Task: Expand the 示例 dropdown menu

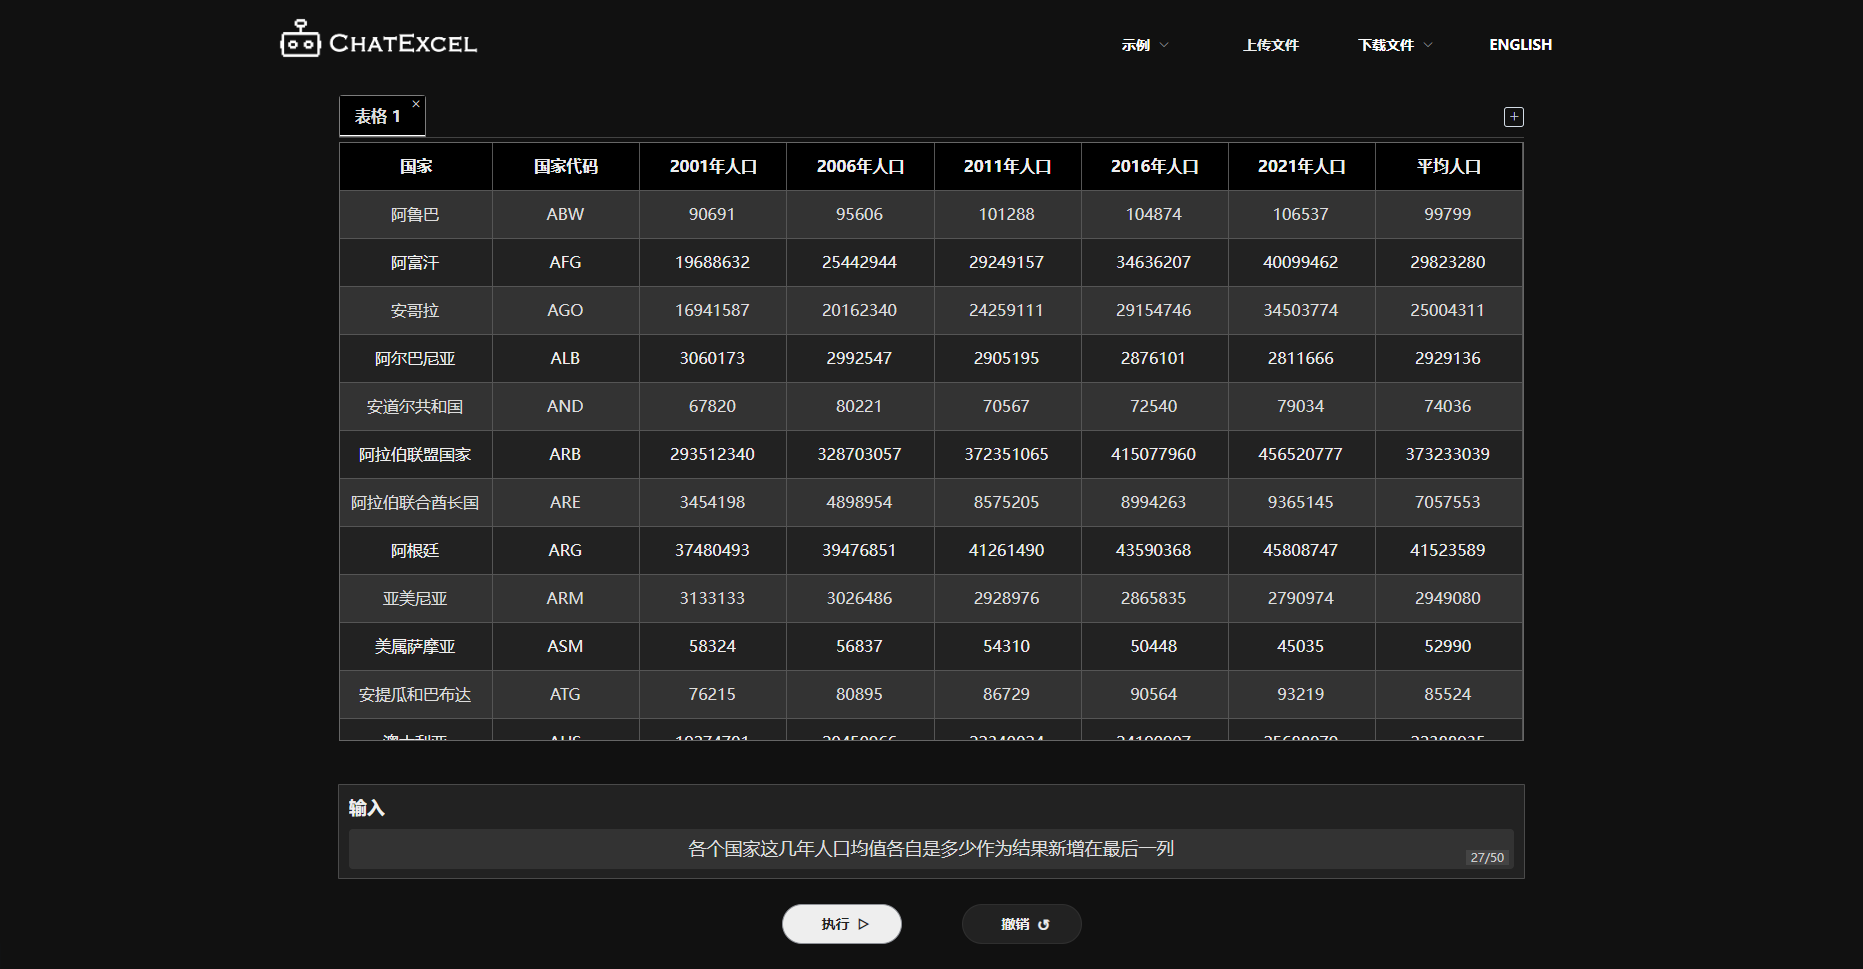Action: (x=1144, y=45)
